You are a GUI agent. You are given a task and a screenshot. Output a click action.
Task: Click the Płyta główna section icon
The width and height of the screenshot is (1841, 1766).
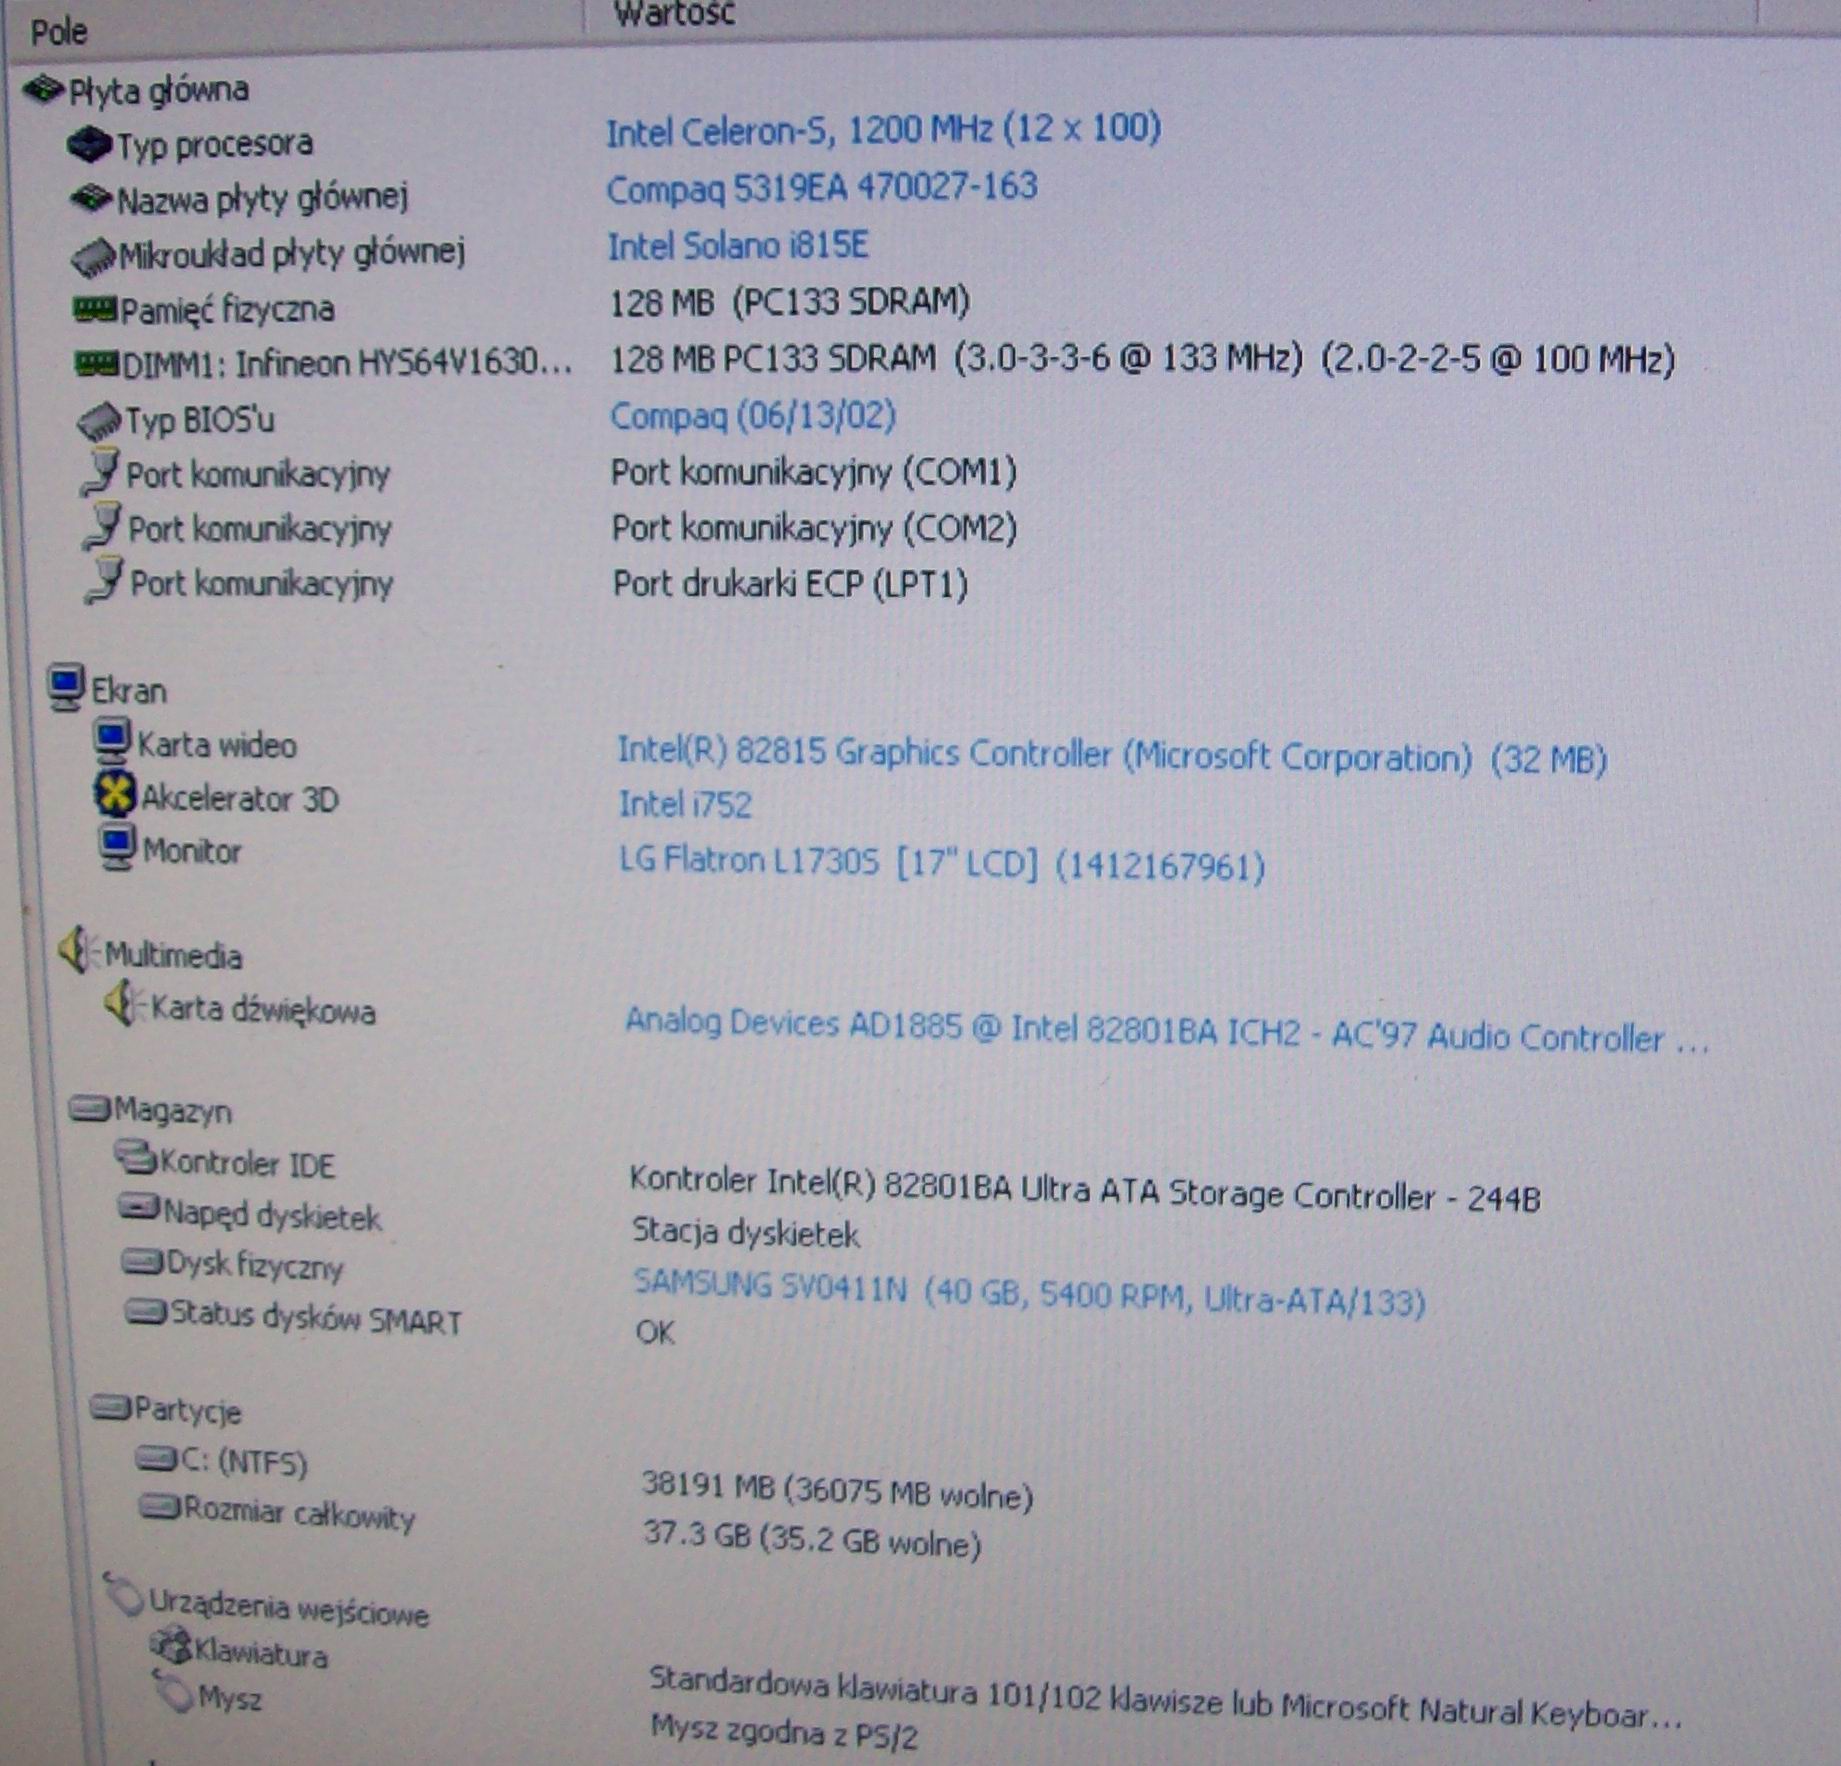43,90
